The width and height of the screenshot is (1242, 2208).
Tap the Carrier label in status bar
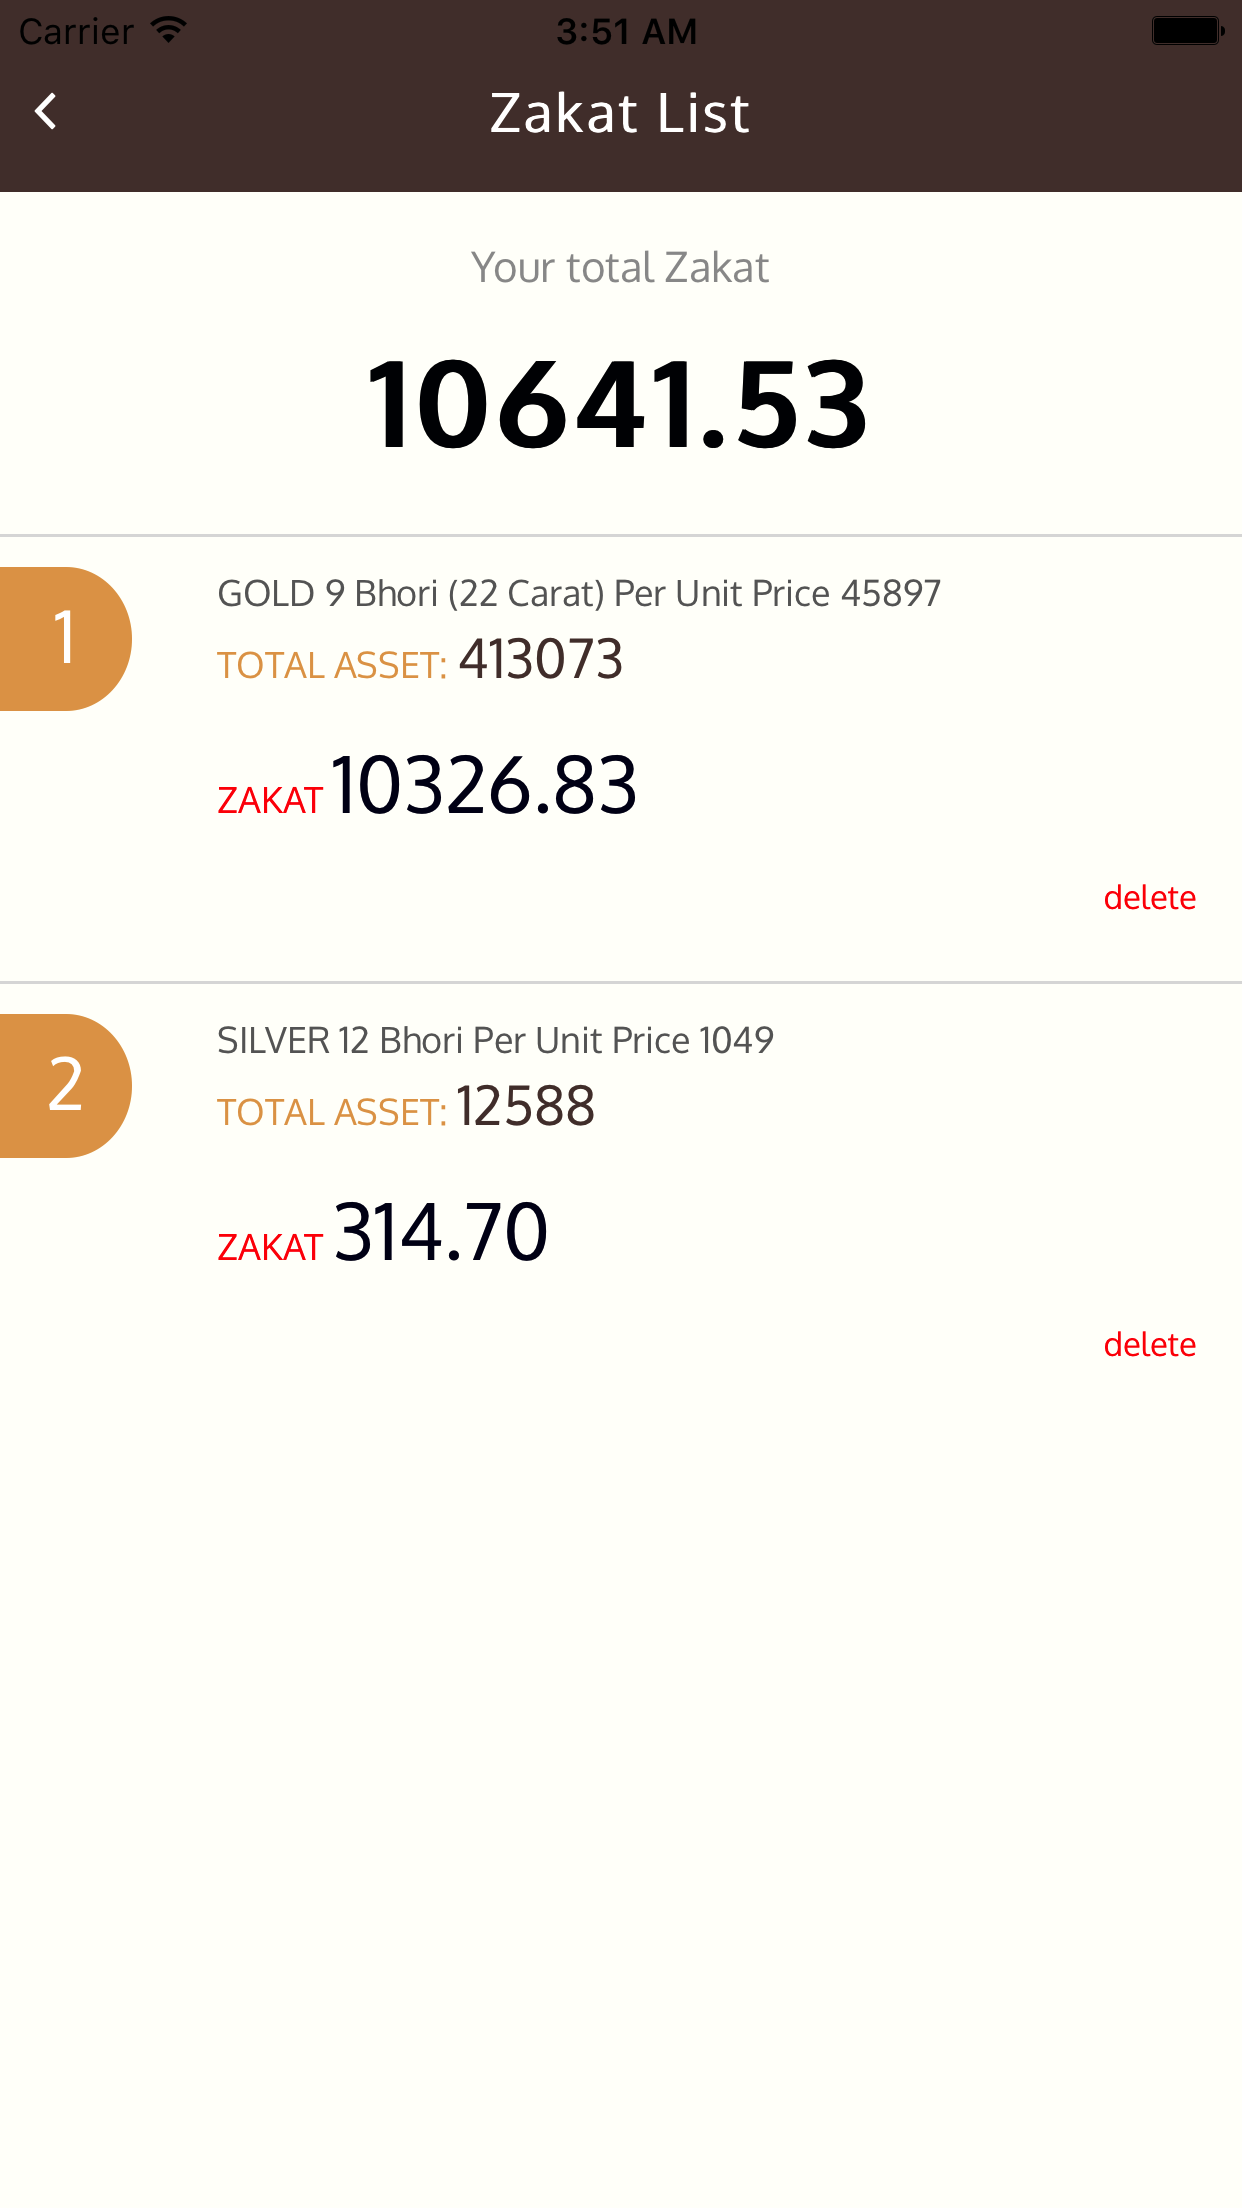tap(76, 31)
